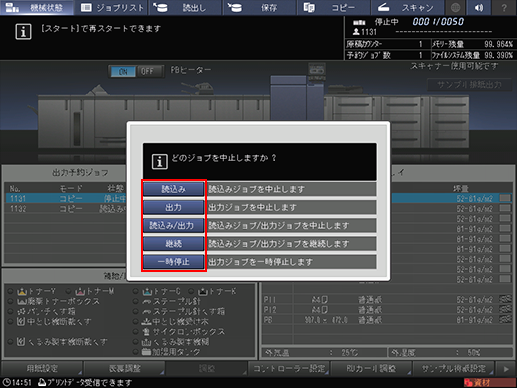Switch to the コピー tab

[x=334, y=7]
